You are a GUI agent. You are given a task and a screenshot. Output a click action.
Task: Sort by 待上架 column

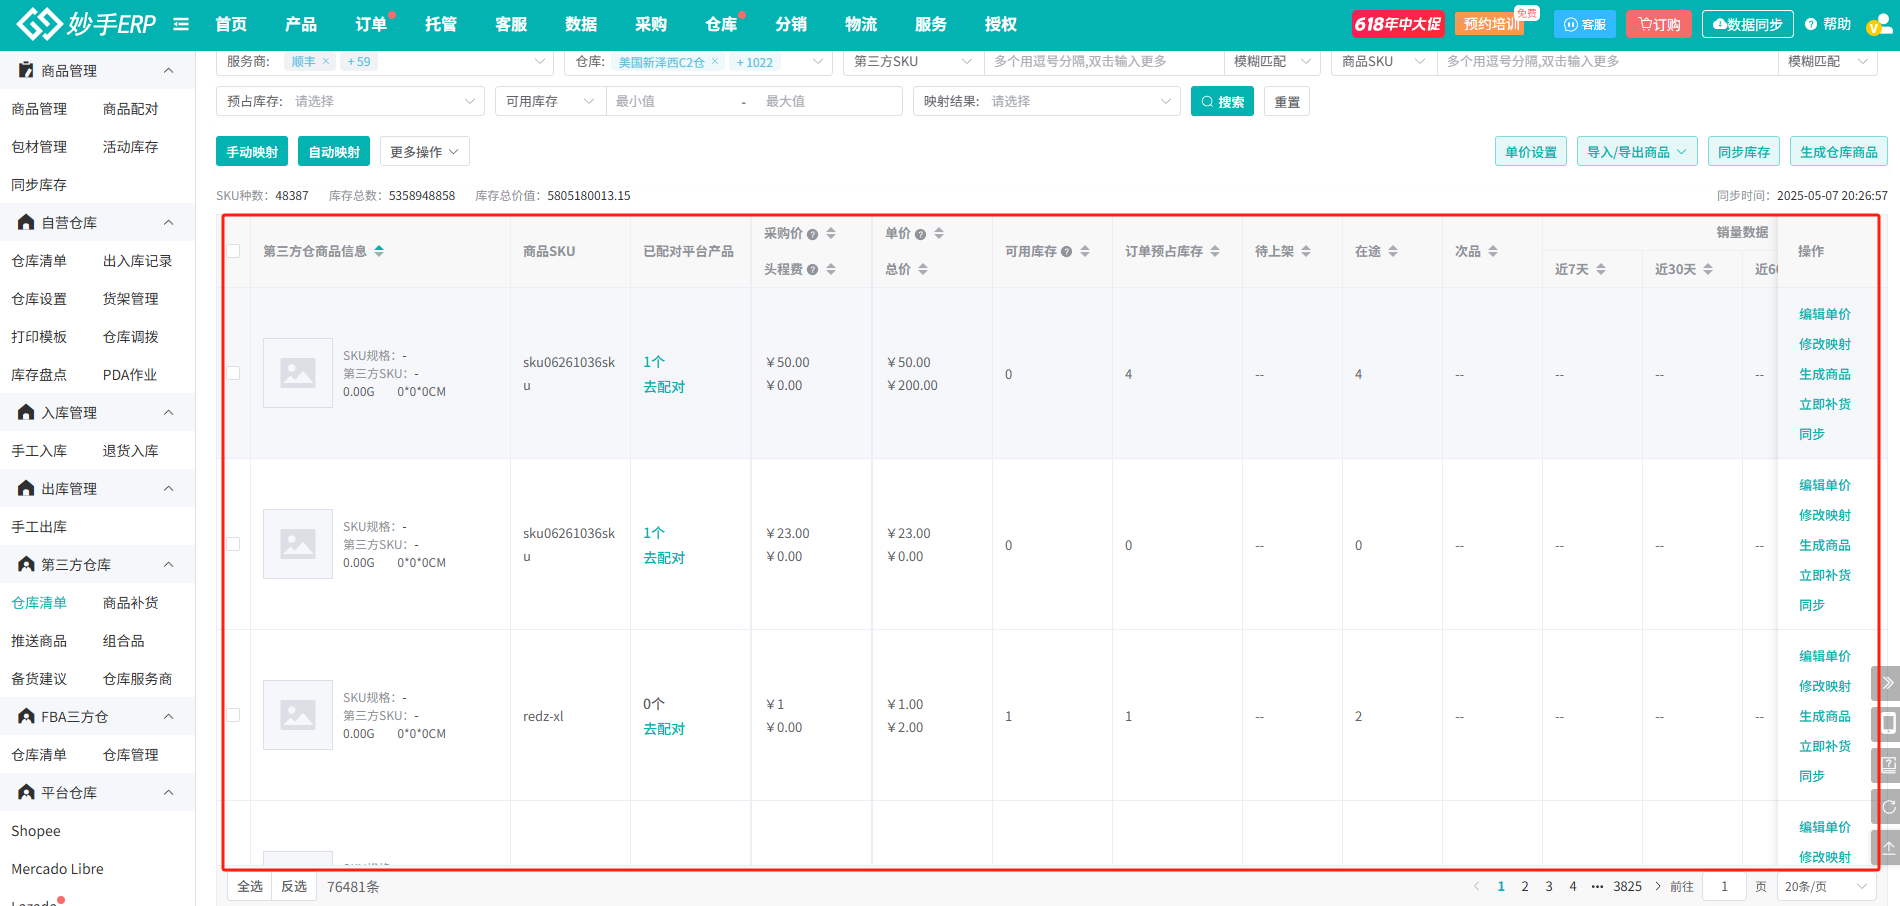pyautogui.click(x=1306, y=251)
